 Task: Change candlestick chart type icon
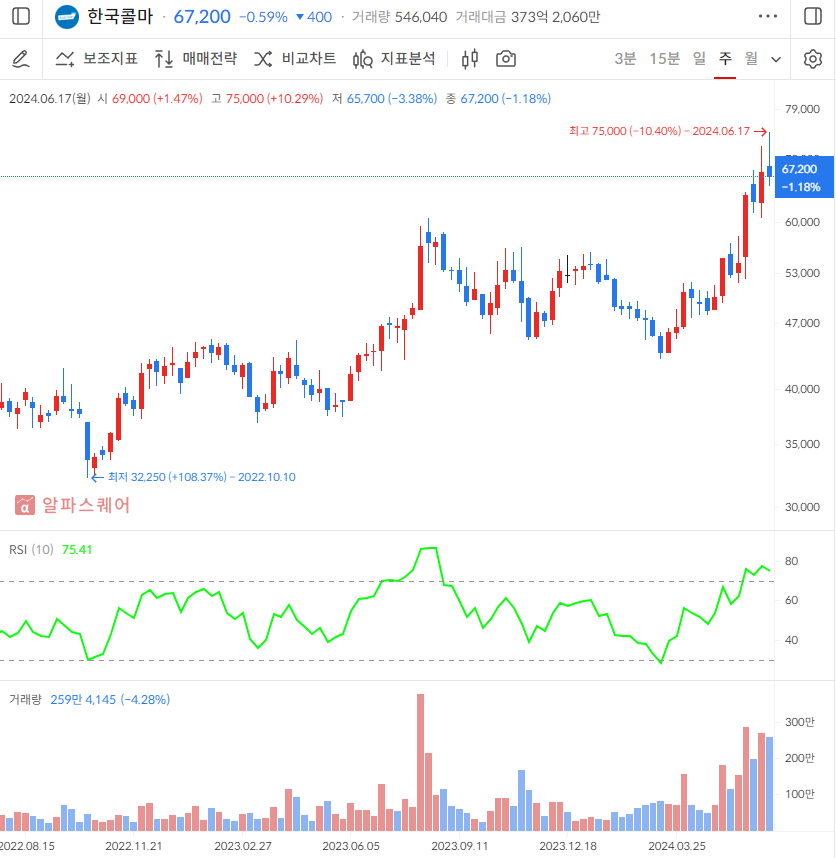click(470, 59)
